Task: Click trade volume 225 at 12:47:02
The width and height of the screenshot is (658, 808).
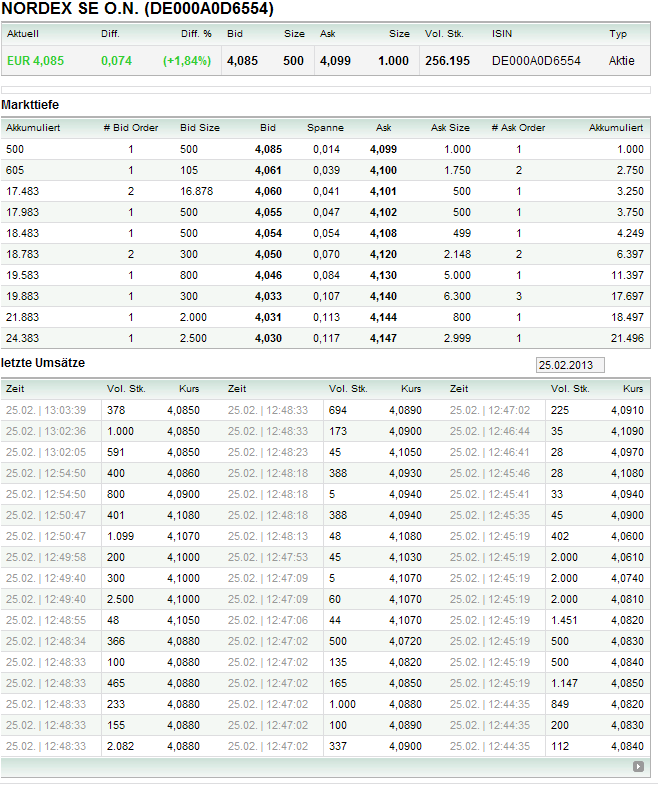Action: coord(560,410)
